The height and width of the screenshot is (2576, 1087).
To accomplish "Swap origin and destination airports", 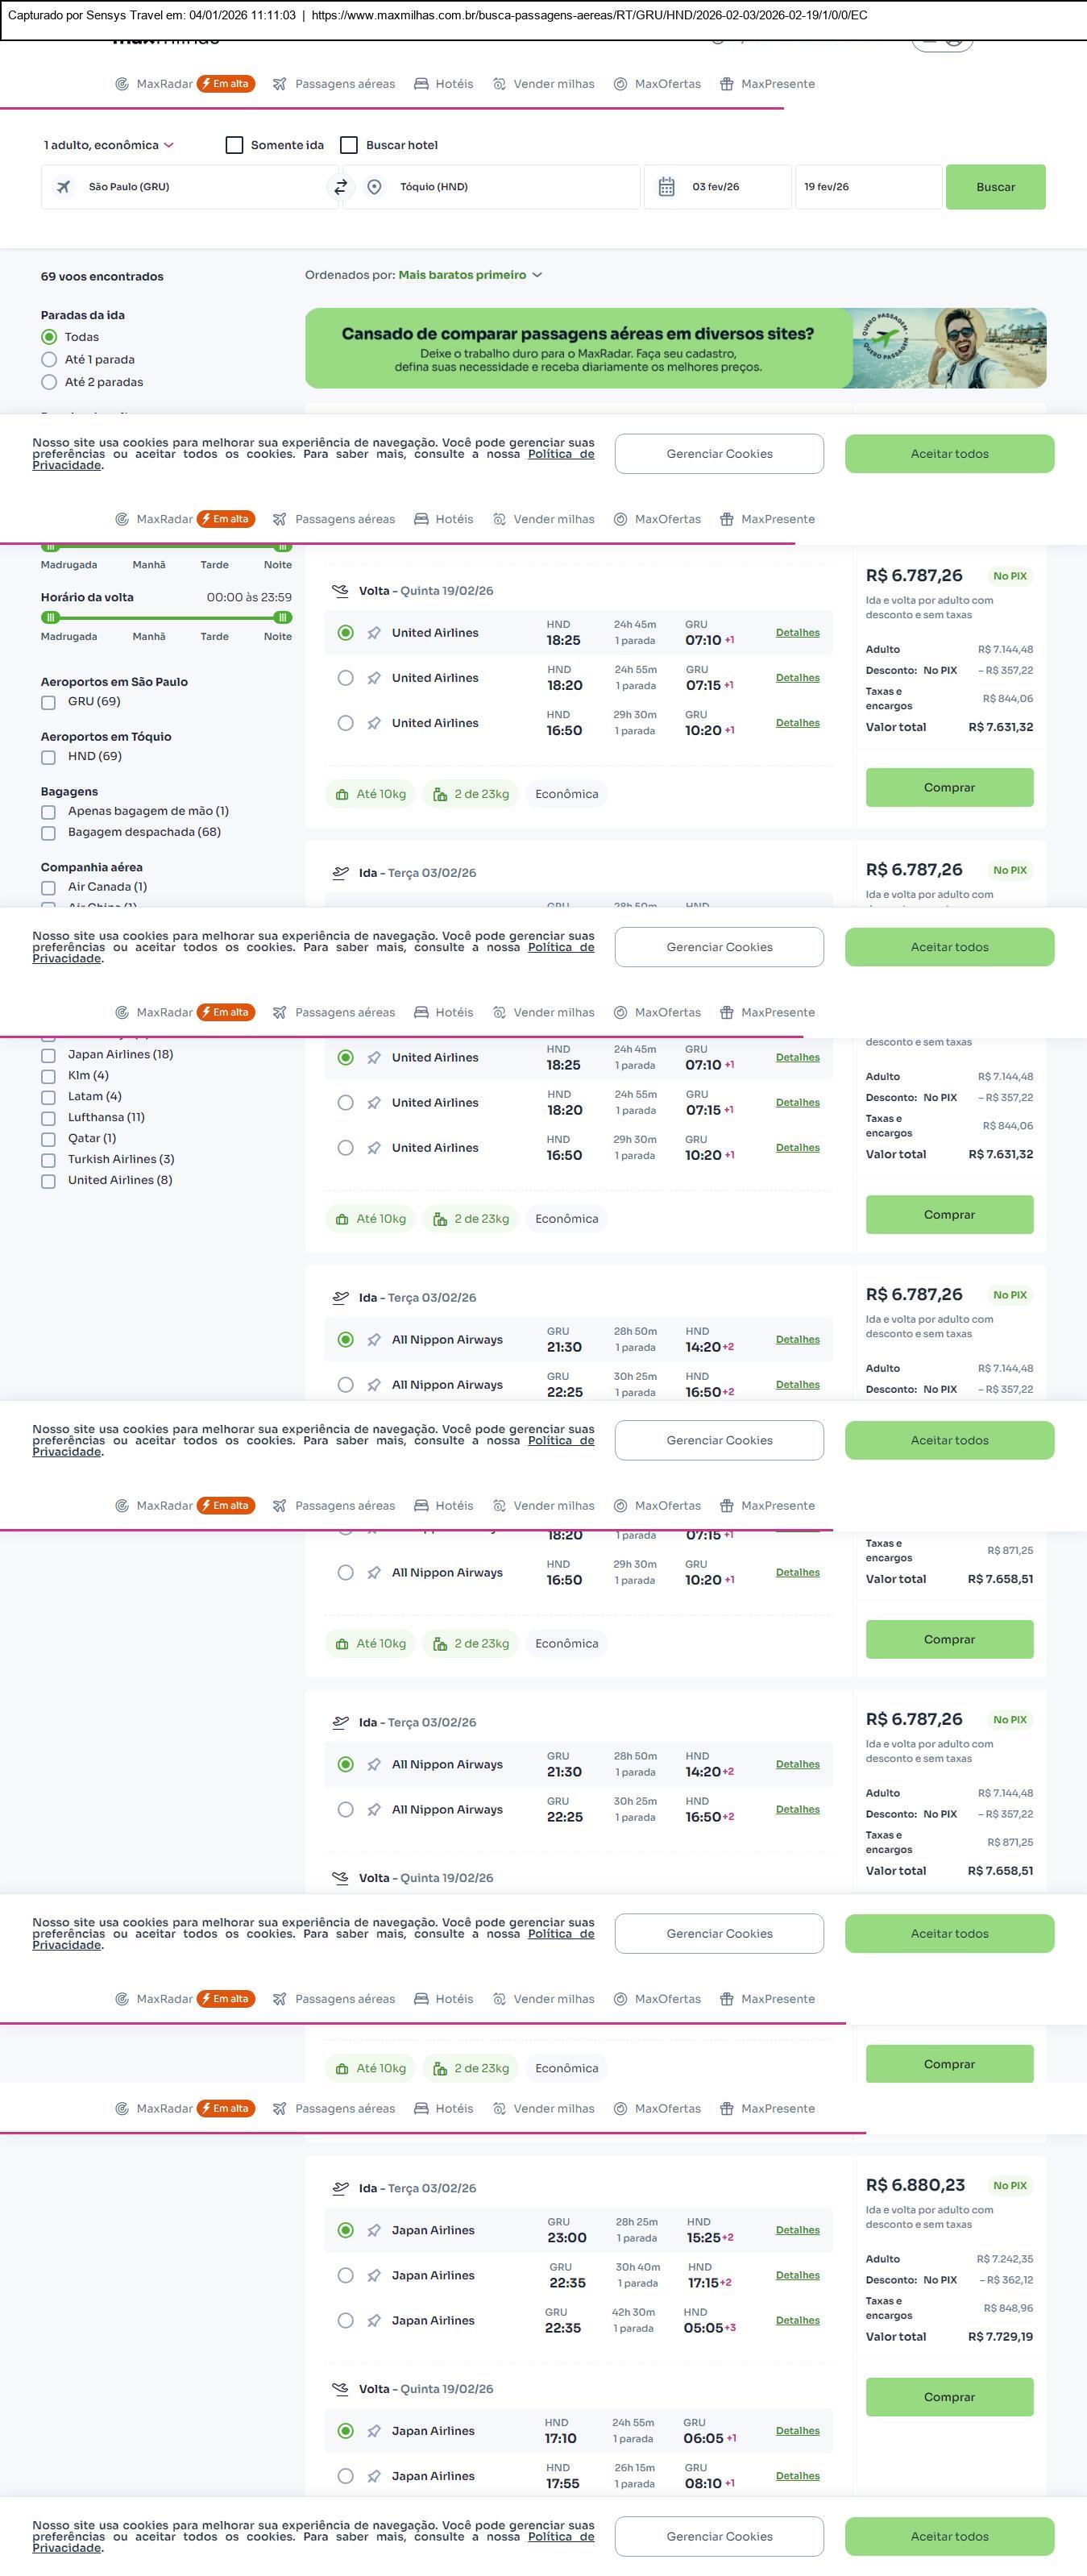I will click(x=340, y=187).
